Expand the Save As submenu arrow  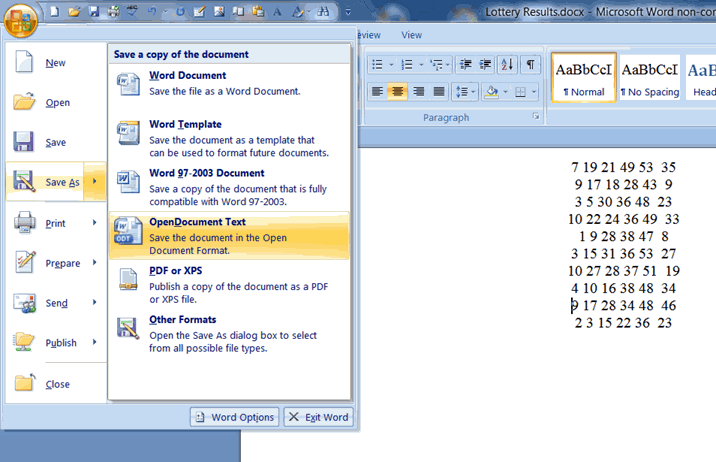(95, 181)
